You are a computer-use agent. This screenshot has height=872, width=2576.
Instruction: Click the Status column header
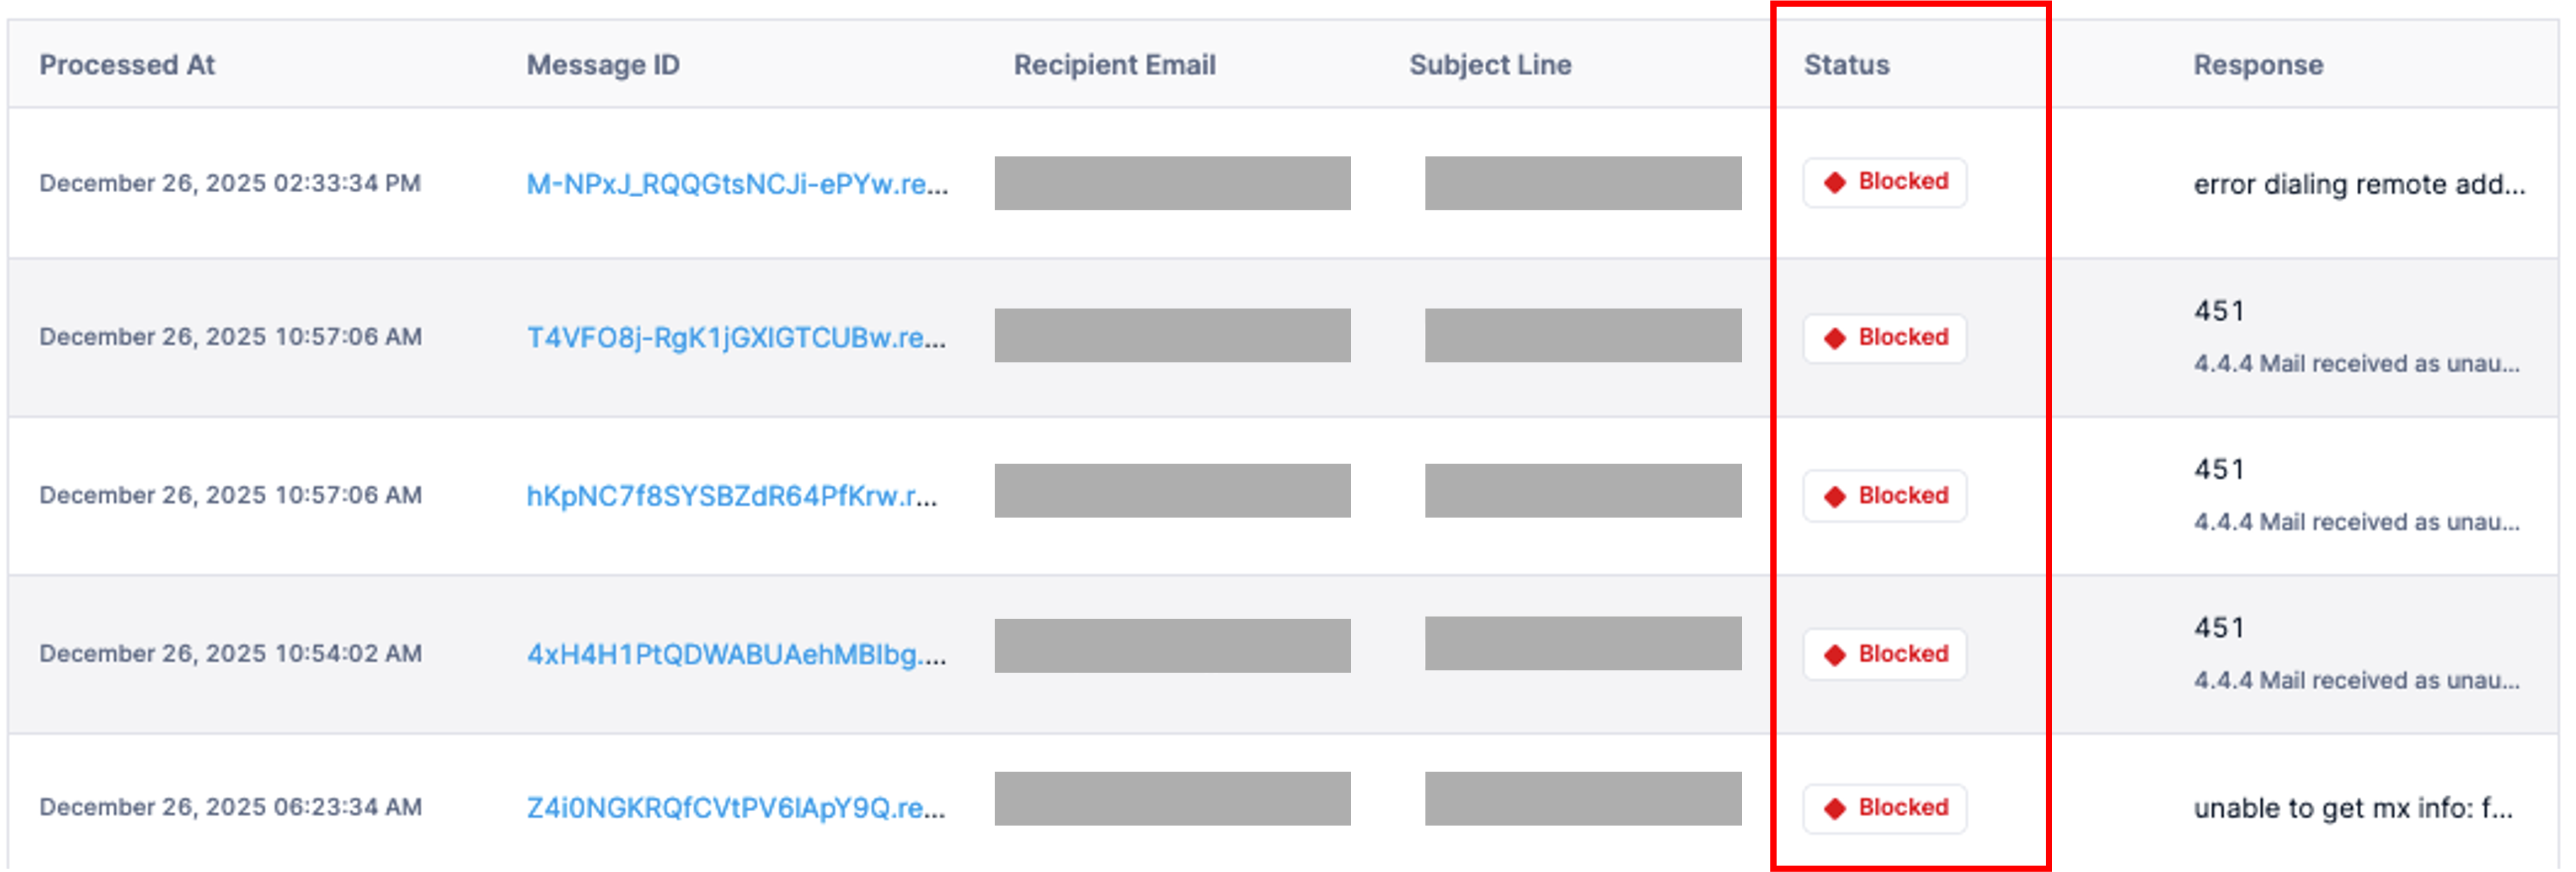coord(1846,65)
